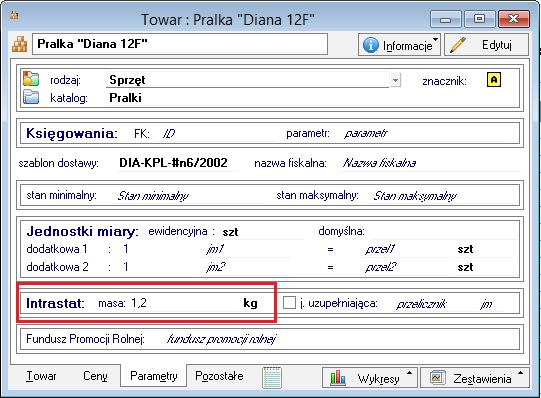541x398 pixels.
Task: Click the Intrastat masa value 1,2
Action: click(139, 303)
